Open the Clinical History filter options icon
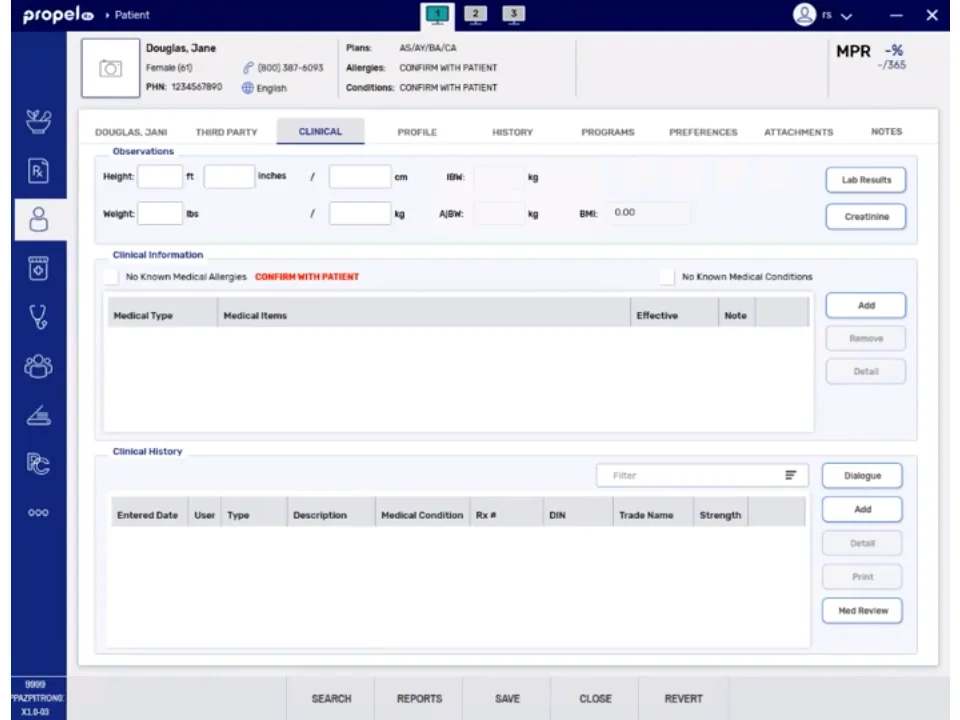 [790, 475]
